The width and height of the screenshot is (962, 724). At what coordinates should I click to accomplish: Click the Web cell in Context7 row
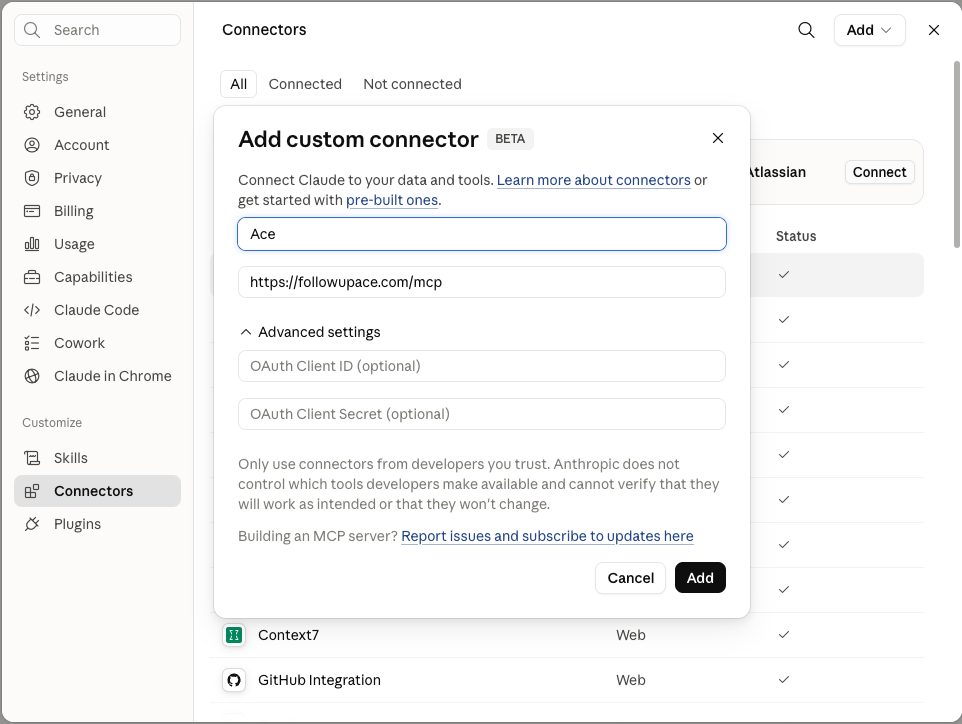pos(631,635)
